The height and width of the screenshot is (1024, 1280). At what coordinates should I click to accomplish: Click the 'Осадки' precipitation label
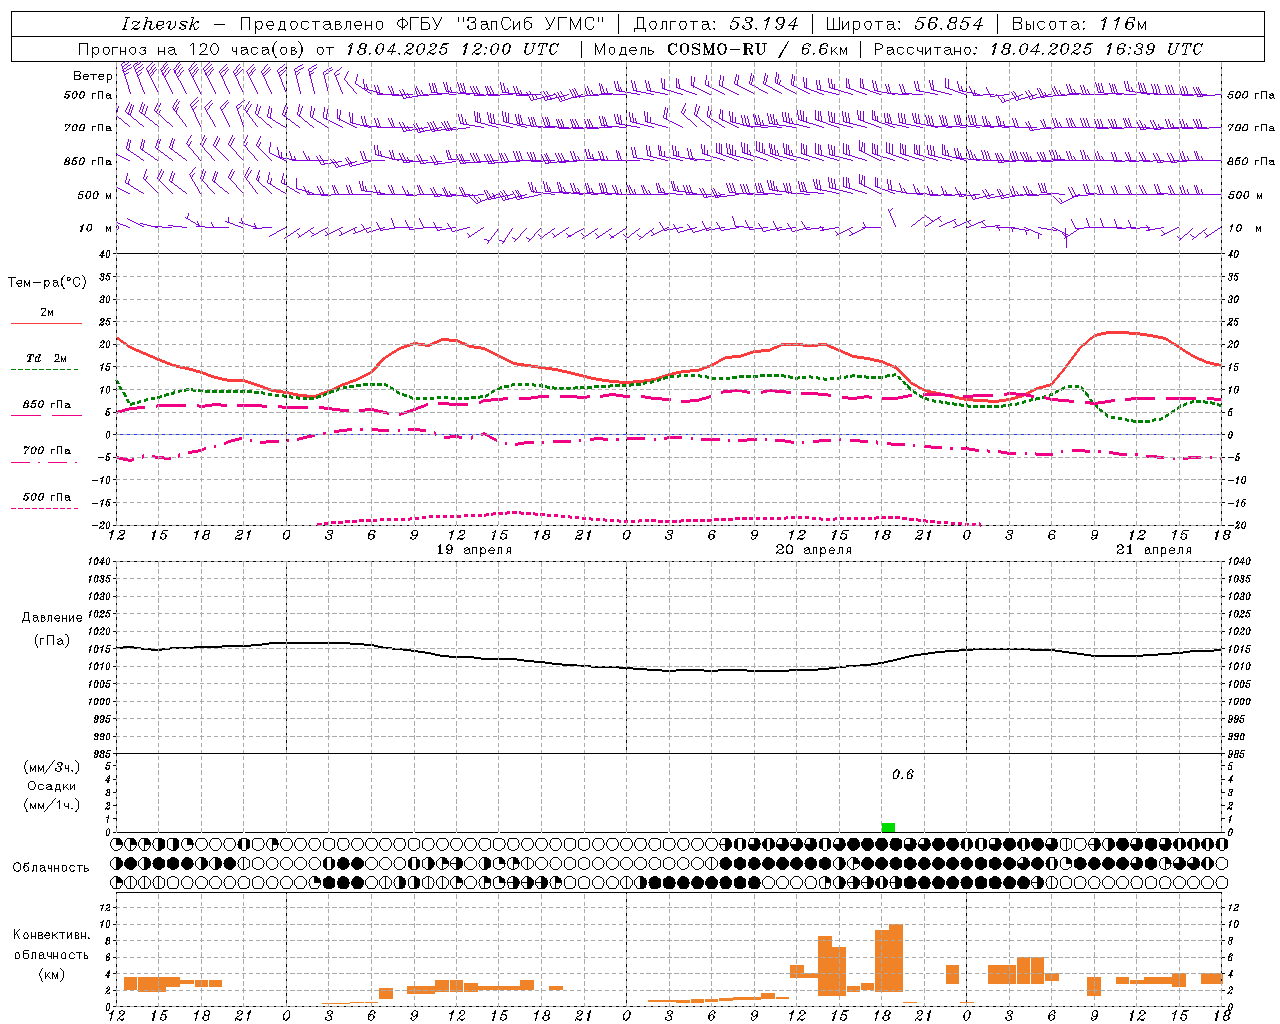(x=52, y=786)
